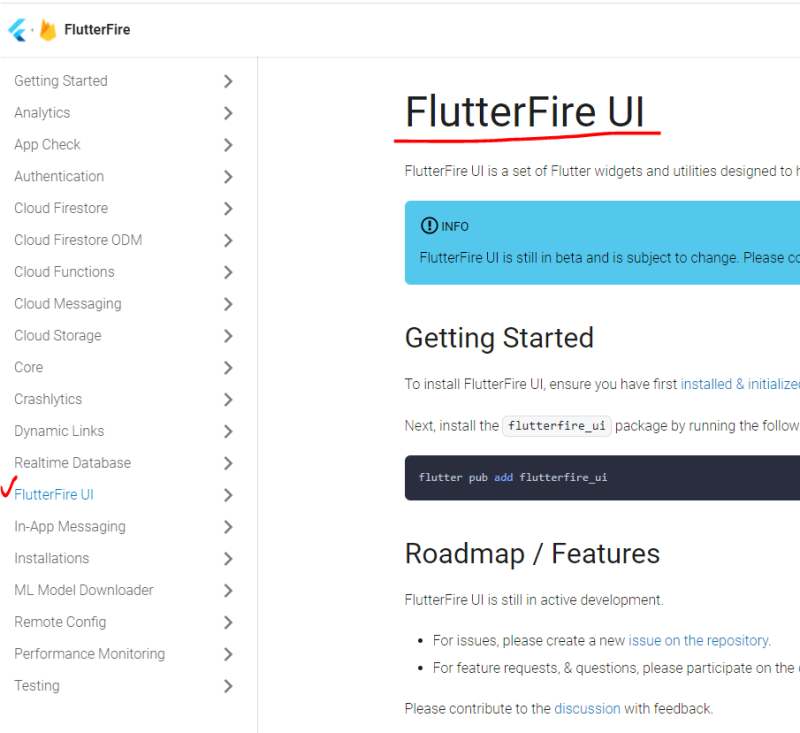The image size is (800, 733).
Task: Expand the Getting Started section chevron
Action: (228, 81)
